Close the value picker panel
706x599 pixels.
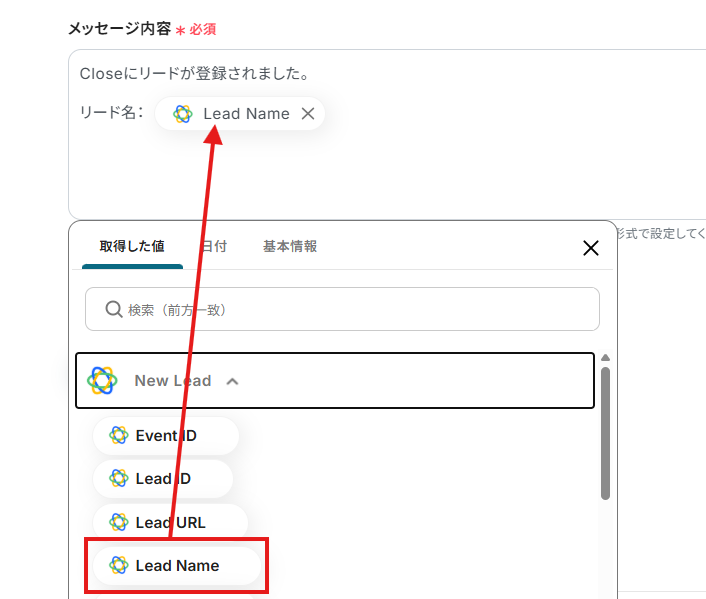coord(591,248)
